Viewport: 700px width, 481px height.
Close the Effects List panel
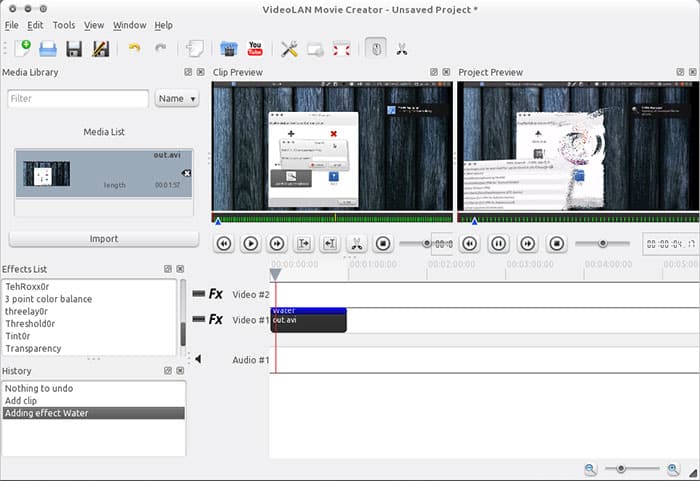pos(180,269)
